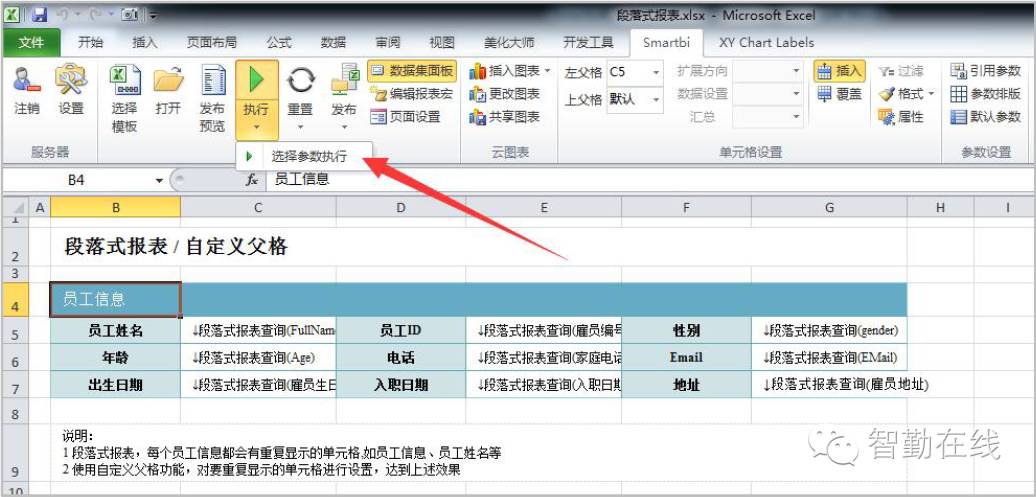Open the 汇总 dropdown
This screenshot has height=497, width=1036.
tap(796, 117)
